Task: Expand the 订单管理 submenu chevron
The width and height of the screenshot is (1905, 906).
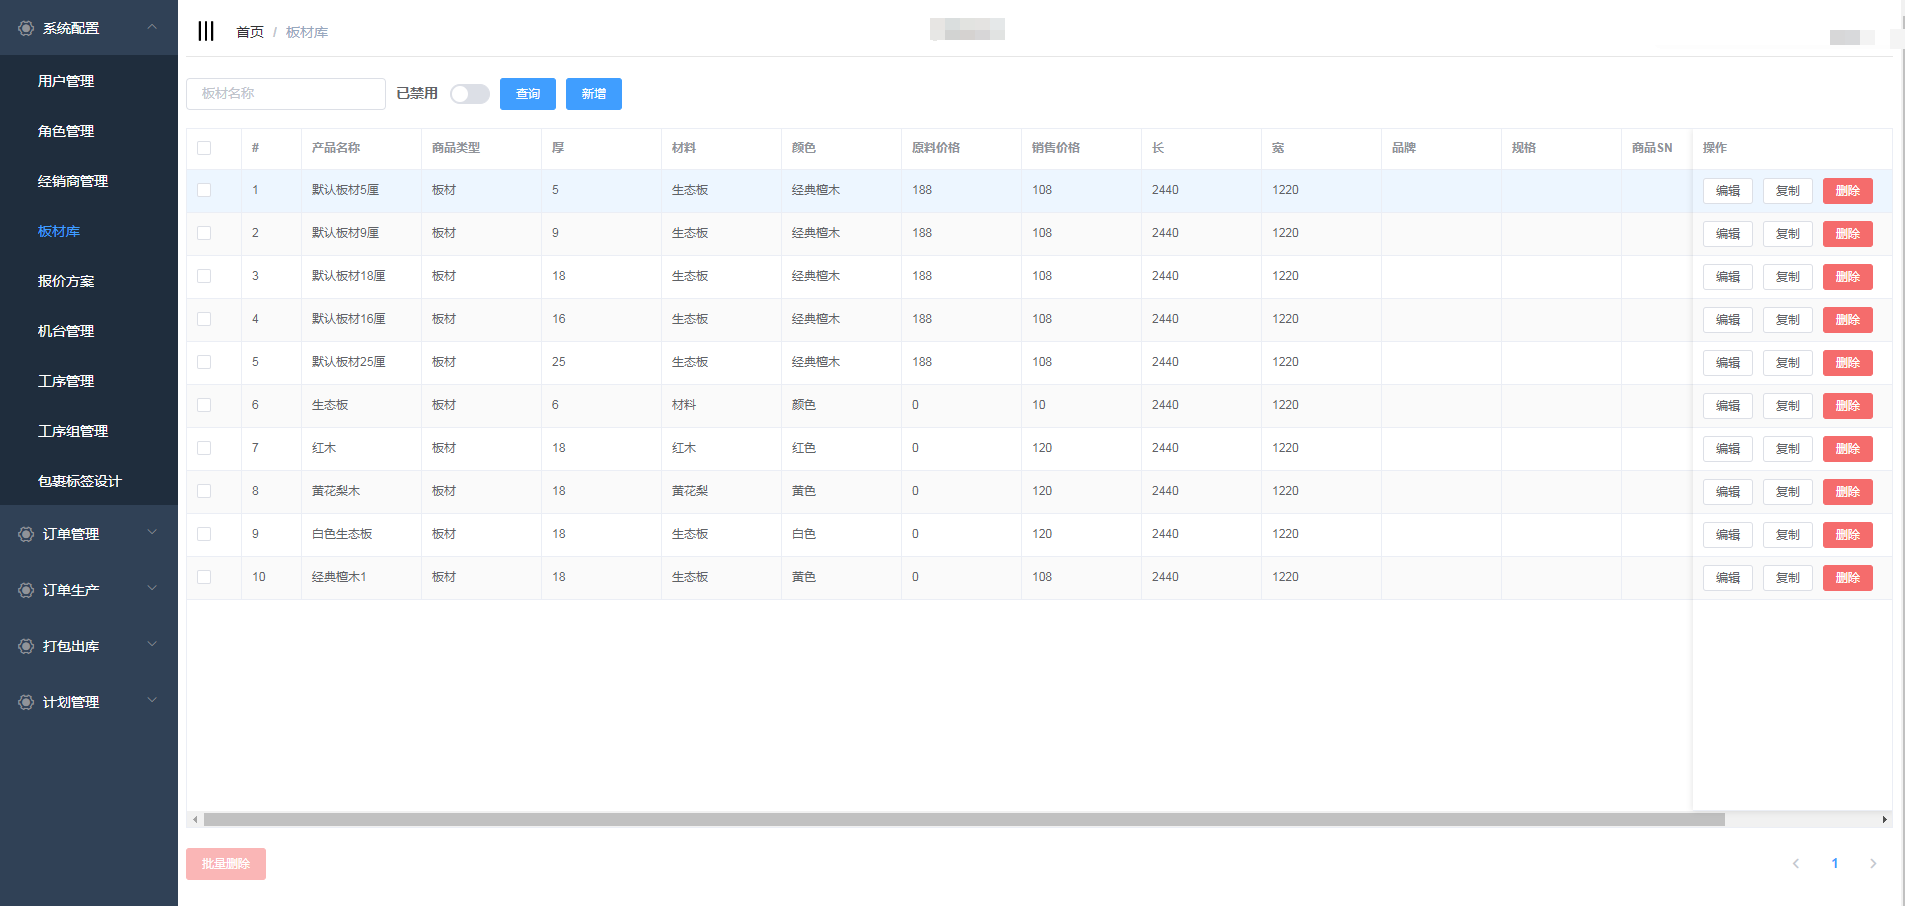Action: point(152,533)
